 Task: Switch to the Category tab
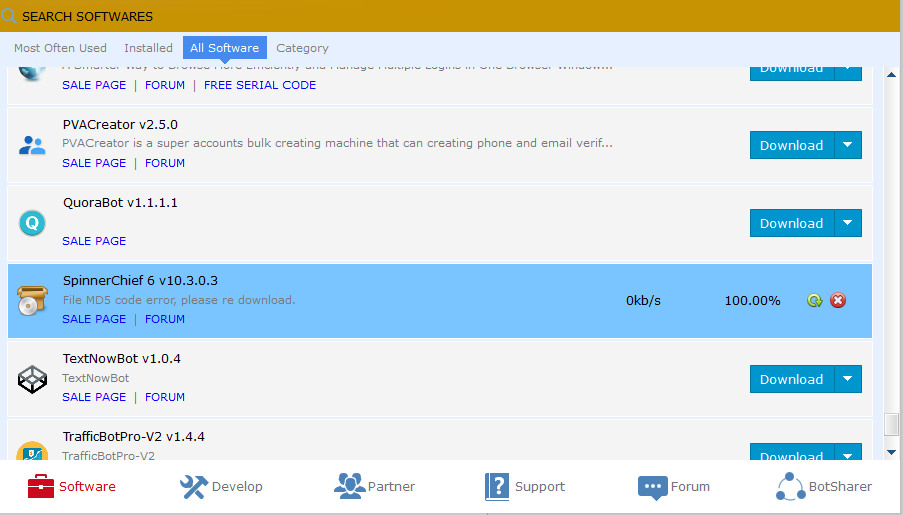[x=302, y=48]
